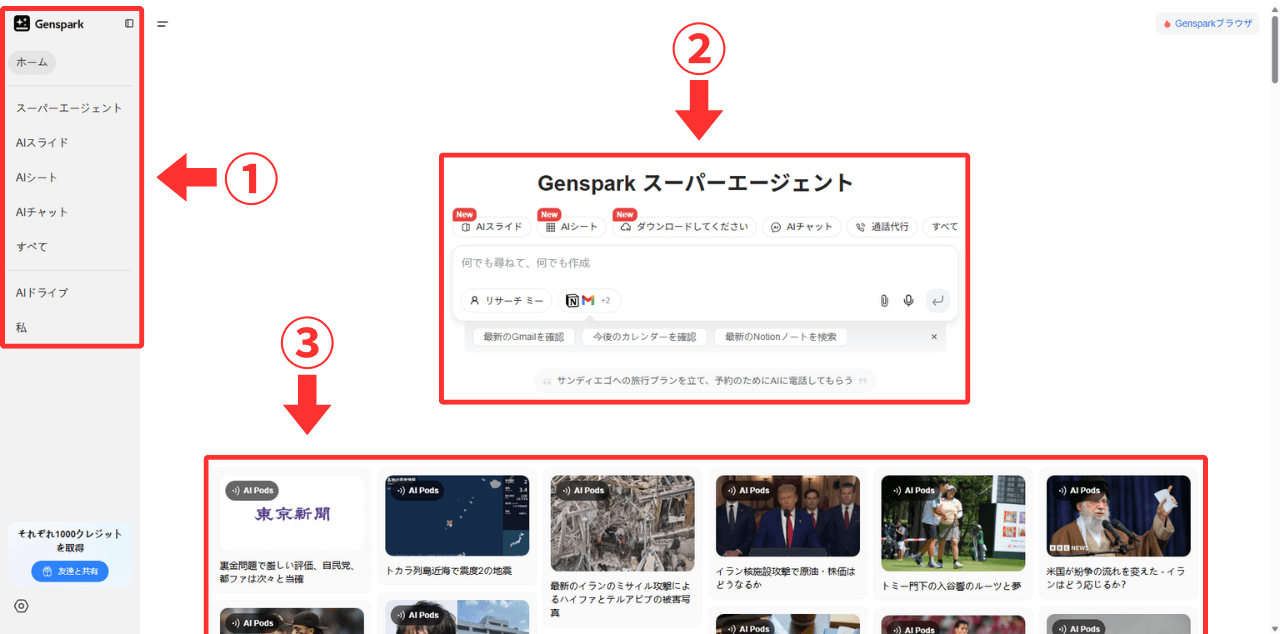Open スーパーエージェント in the sidebar
This screenshot has width=1280, height=634.
pyautogui.click(x=69, y=108)
